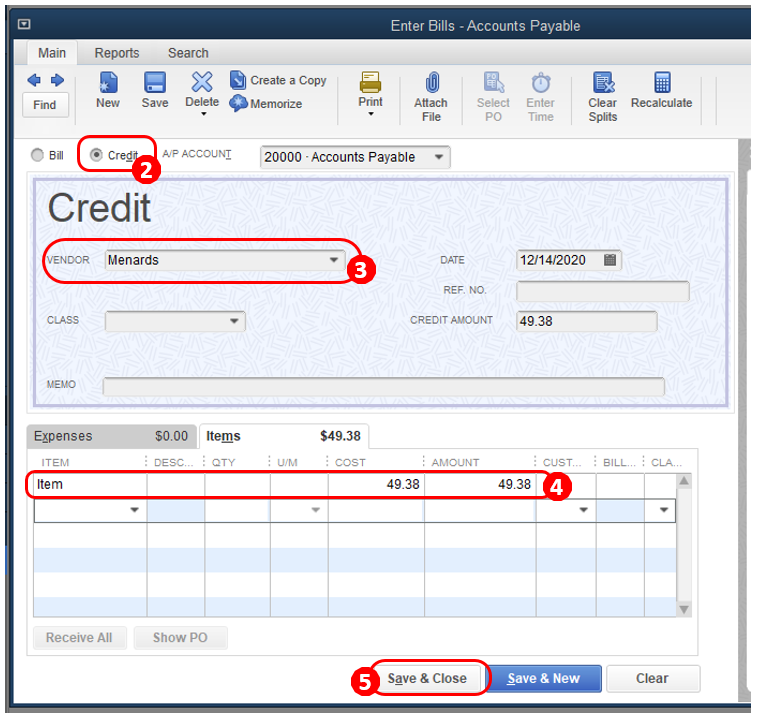Click the Find button
759x719 pixels.
45,105
